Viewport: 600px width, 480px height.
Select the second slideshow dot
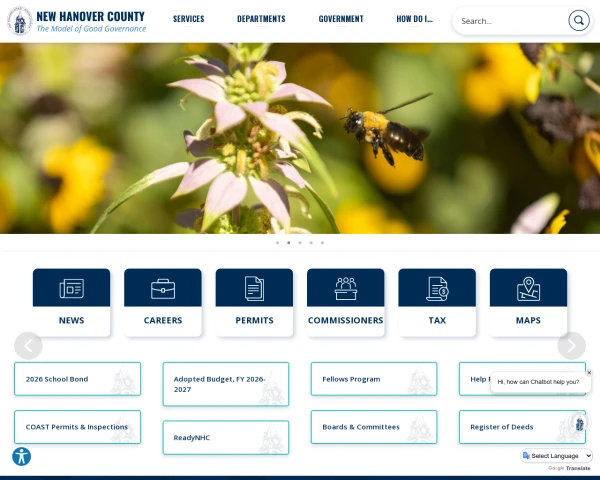[289, 243]
